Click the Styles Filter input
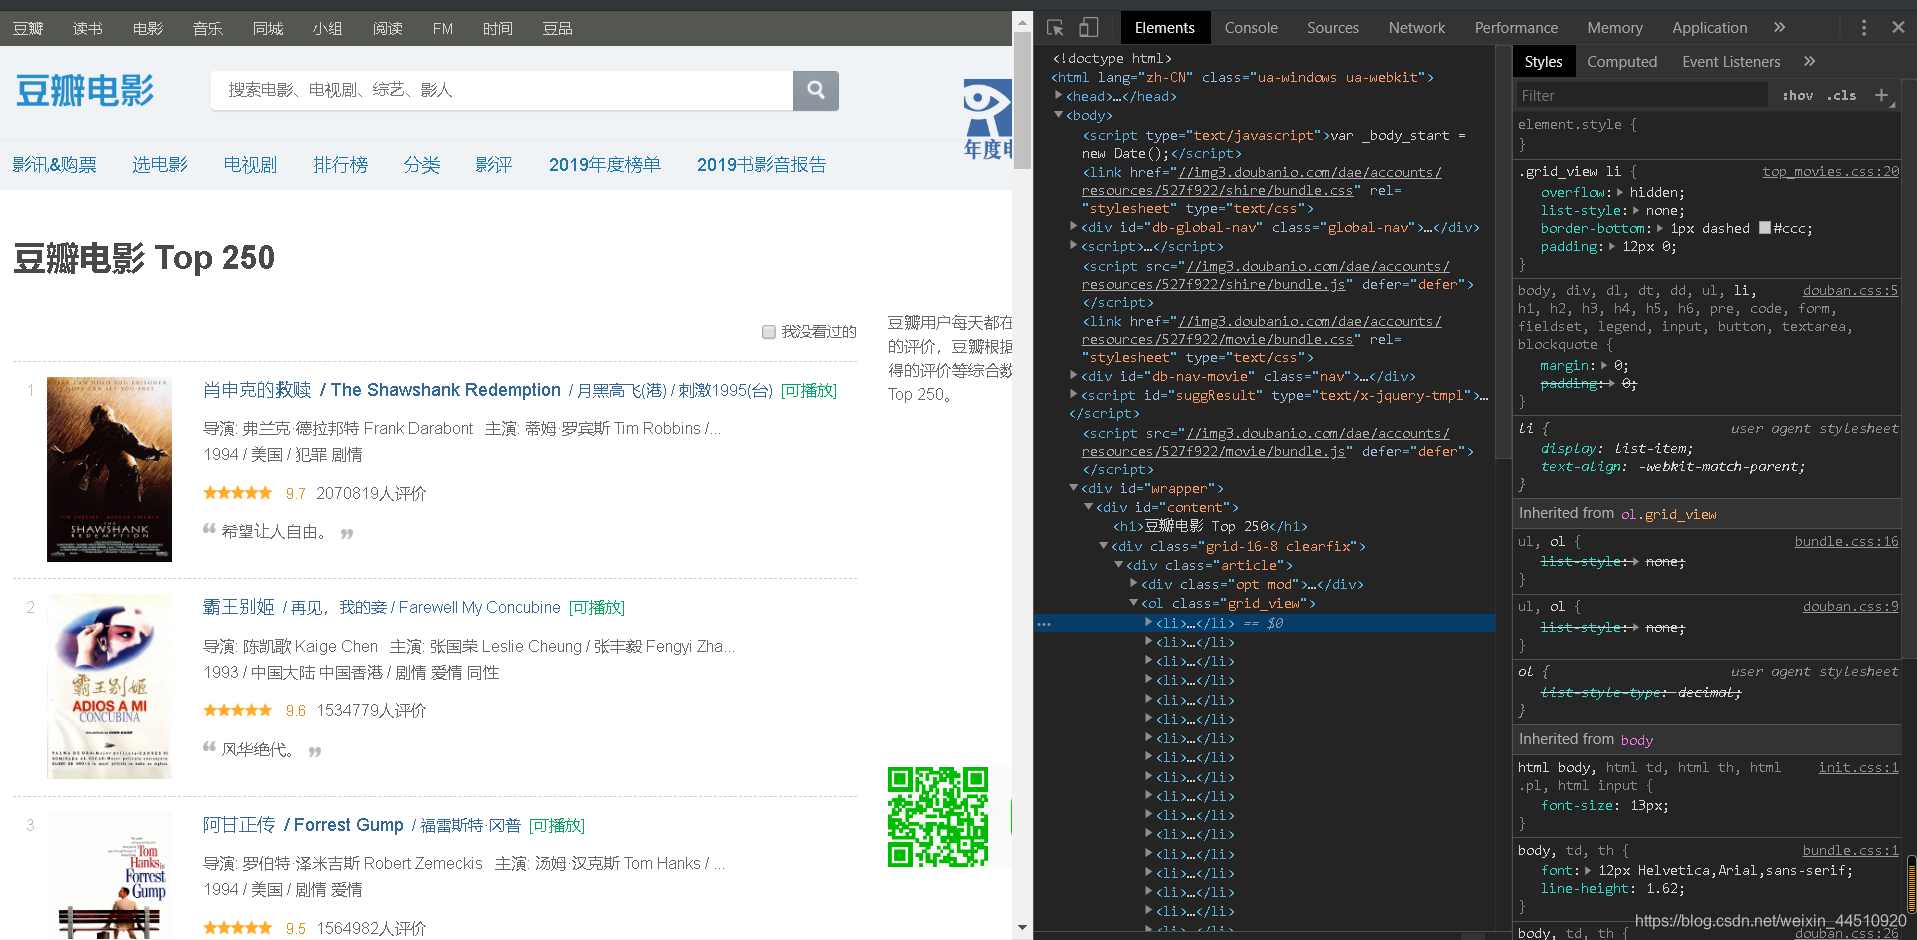1917x940 pixels. point(1640,96)
